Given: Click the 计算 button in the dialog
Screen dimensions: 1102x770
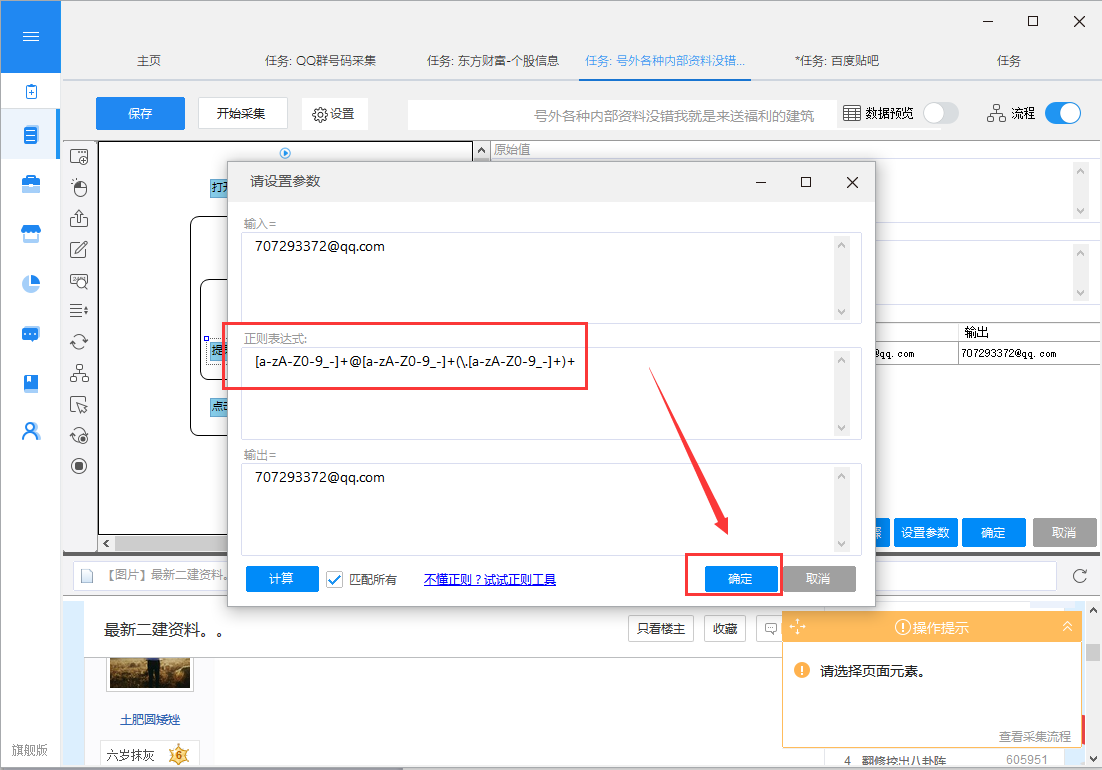Looking at the screenshot, I should [x=282, y=579].
